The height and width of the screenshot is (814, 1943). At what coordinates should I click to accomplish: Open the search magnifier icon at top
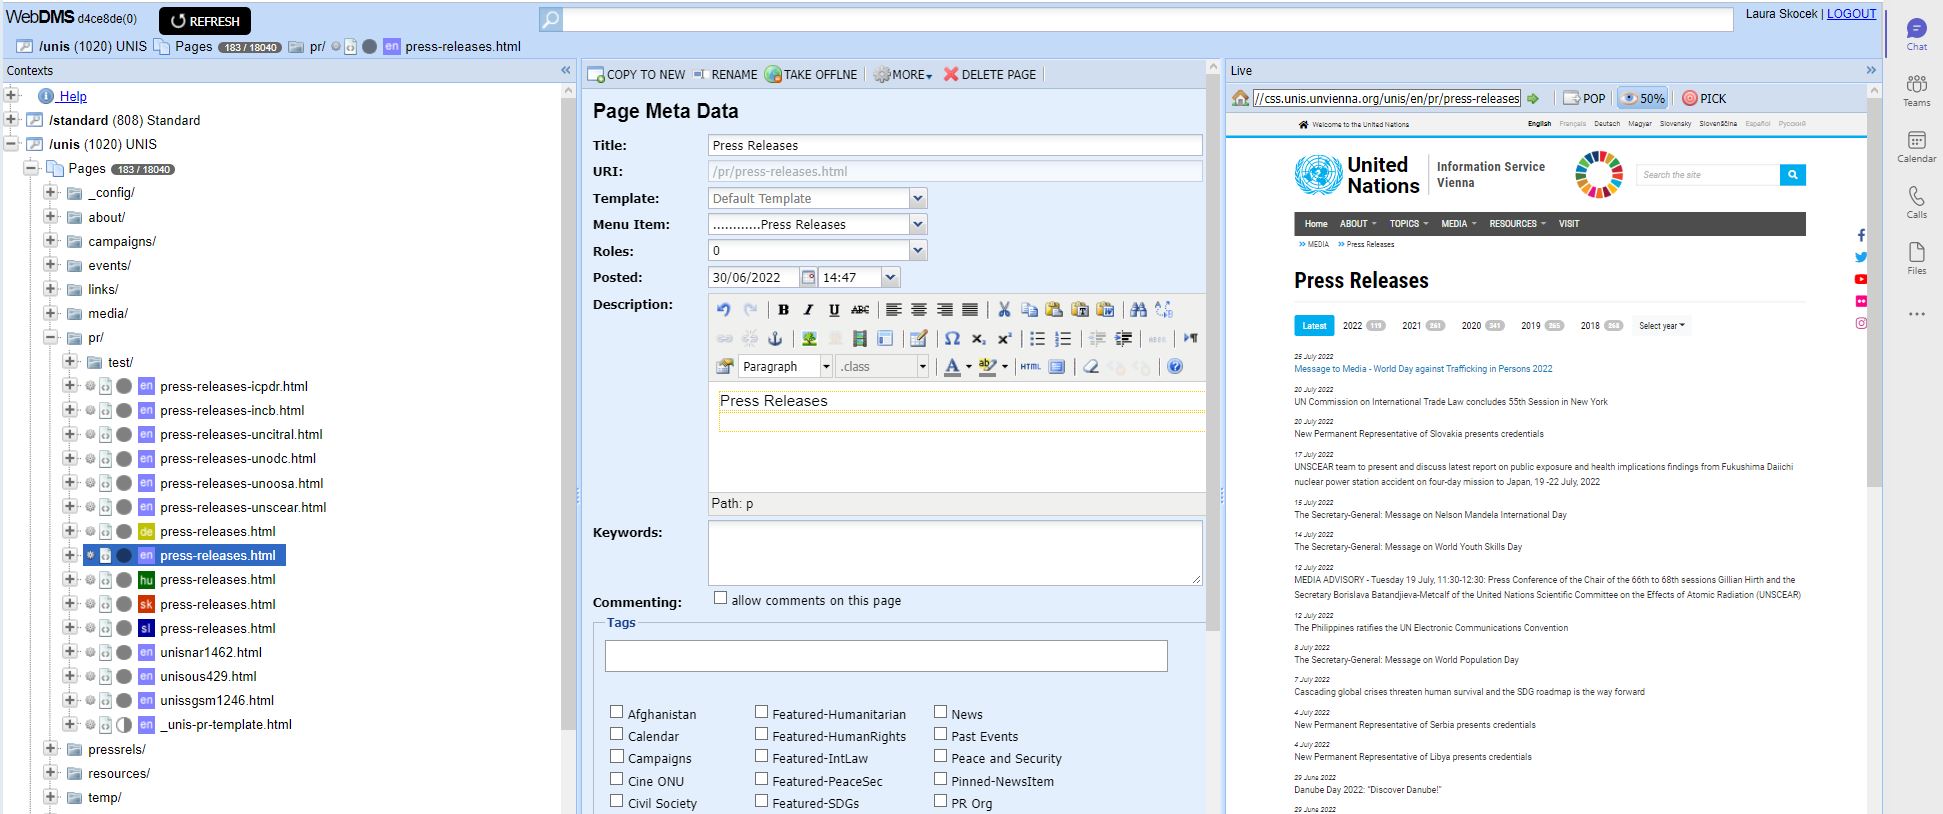[x=550, y=19]
